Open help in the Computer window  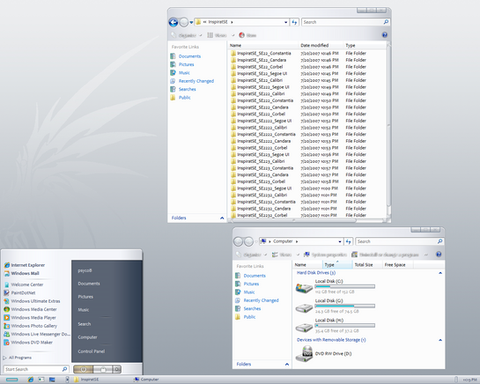pyautogui.click(x=439, y=254)
